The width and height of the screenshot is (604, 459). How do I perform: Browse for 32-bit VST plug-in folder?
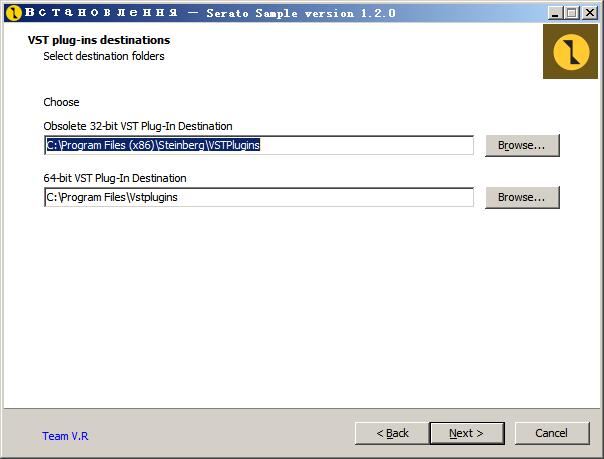pyautogui.click(x=522, y=146)
